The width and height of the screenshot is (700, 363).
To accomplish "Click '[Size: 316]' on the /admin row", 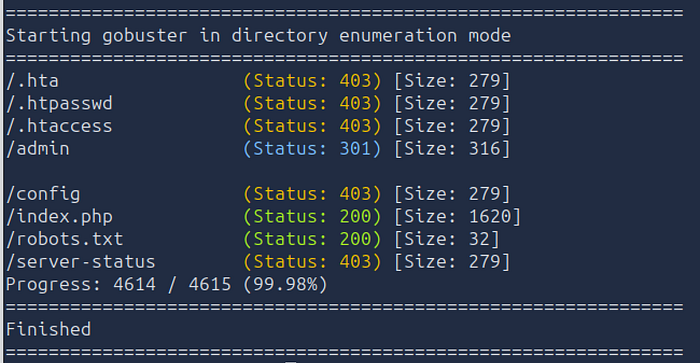I will 452,149.
